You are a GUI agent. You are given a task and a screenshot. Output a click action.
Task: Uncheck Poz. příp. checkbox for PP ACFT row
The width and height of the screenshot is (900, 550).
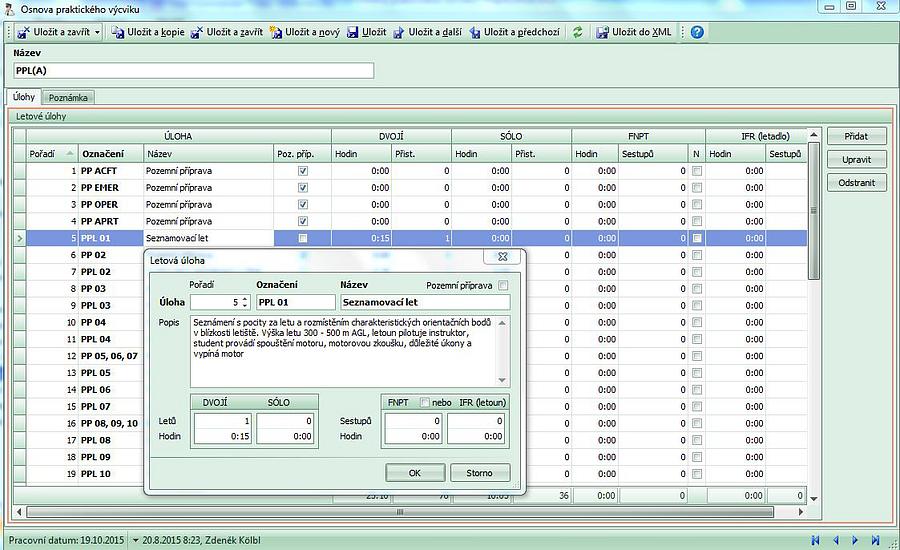(303, 171)
